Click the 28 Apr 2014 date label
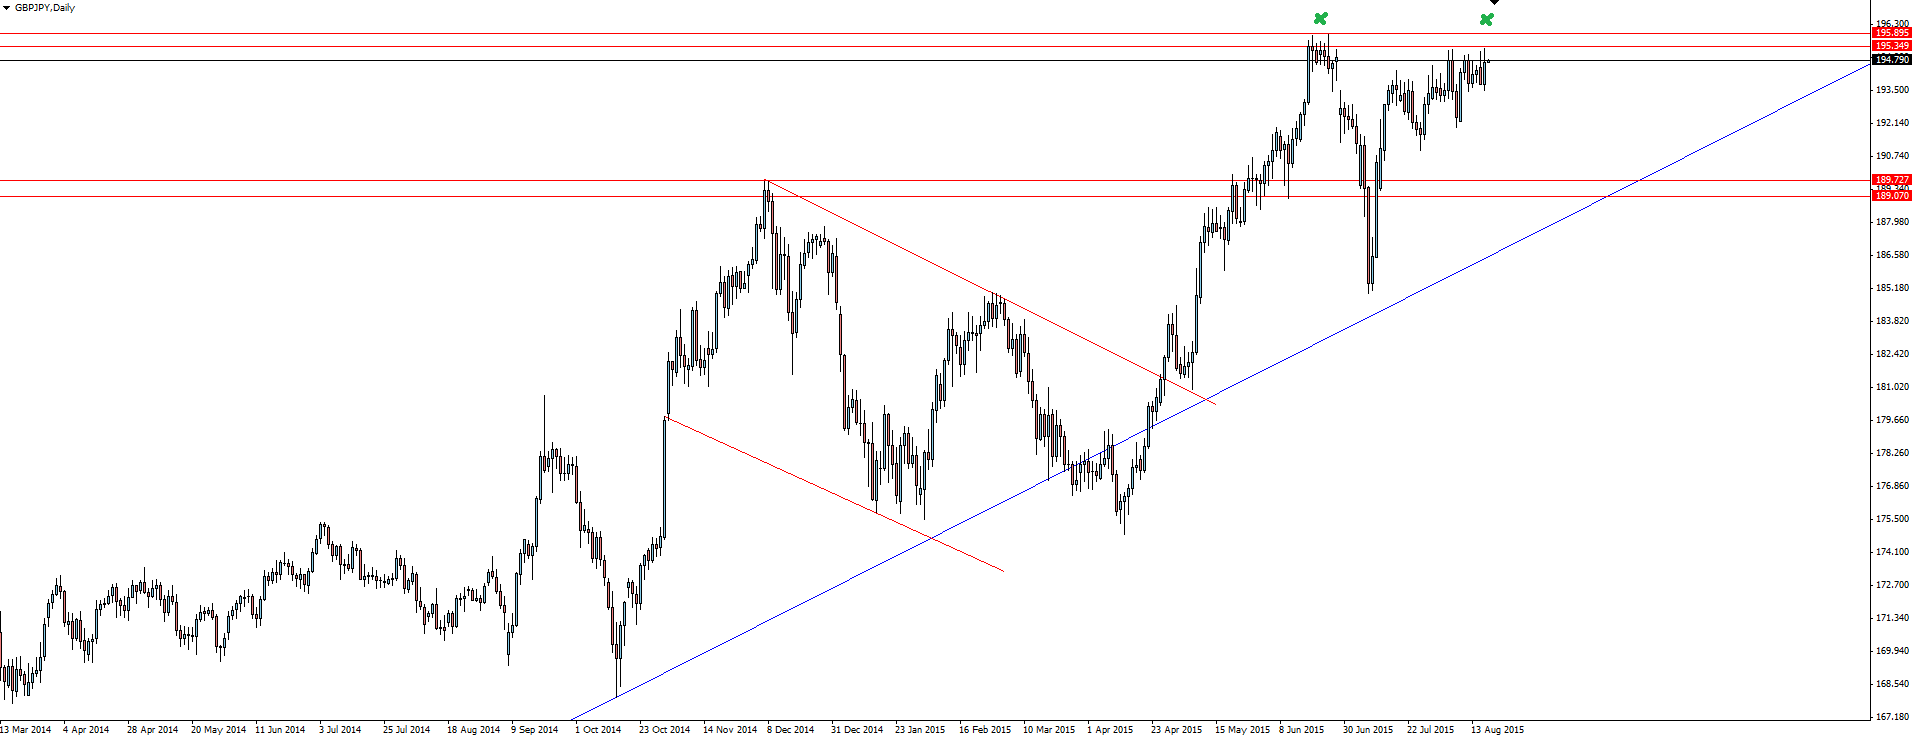Image resolution: width=1912 pixels, height=737 pixels. point(152,730)
